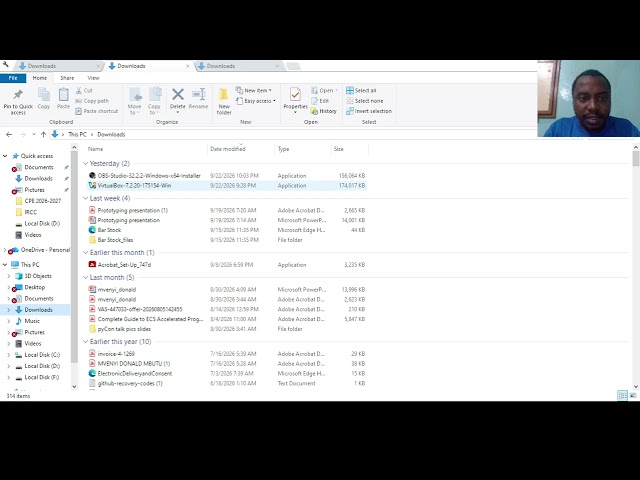Collapse the Last week group

pos(85,198)
